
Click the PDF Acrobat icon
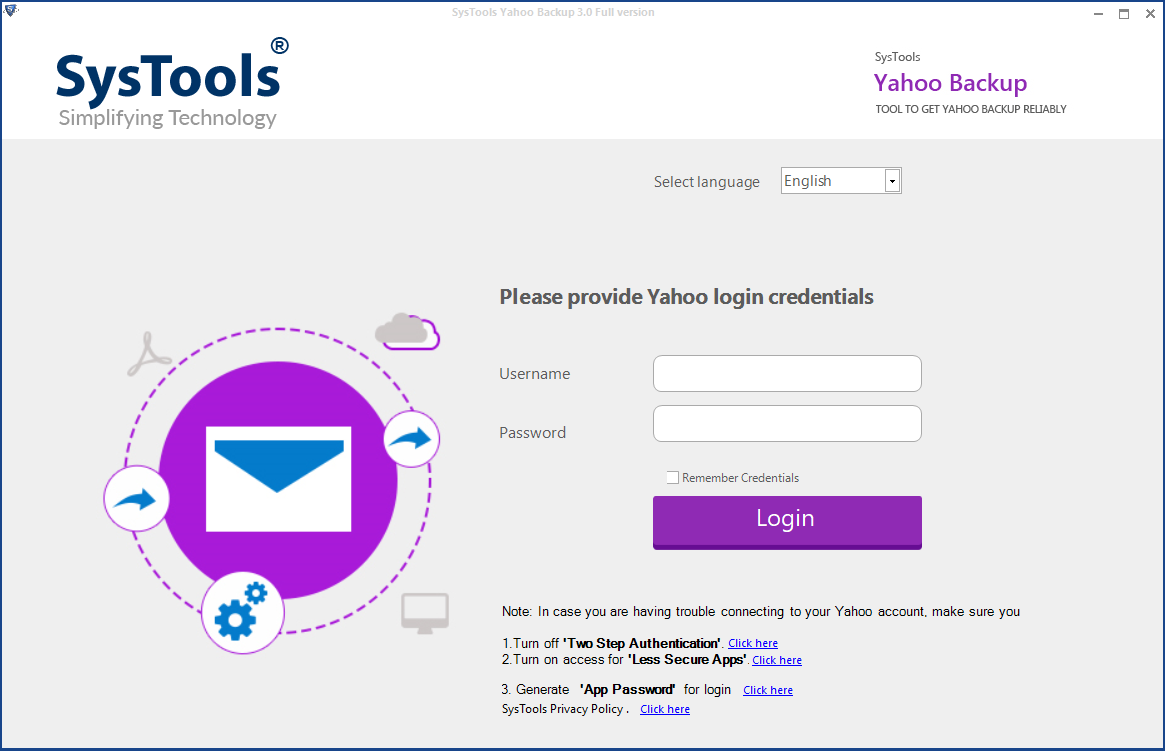149,354
